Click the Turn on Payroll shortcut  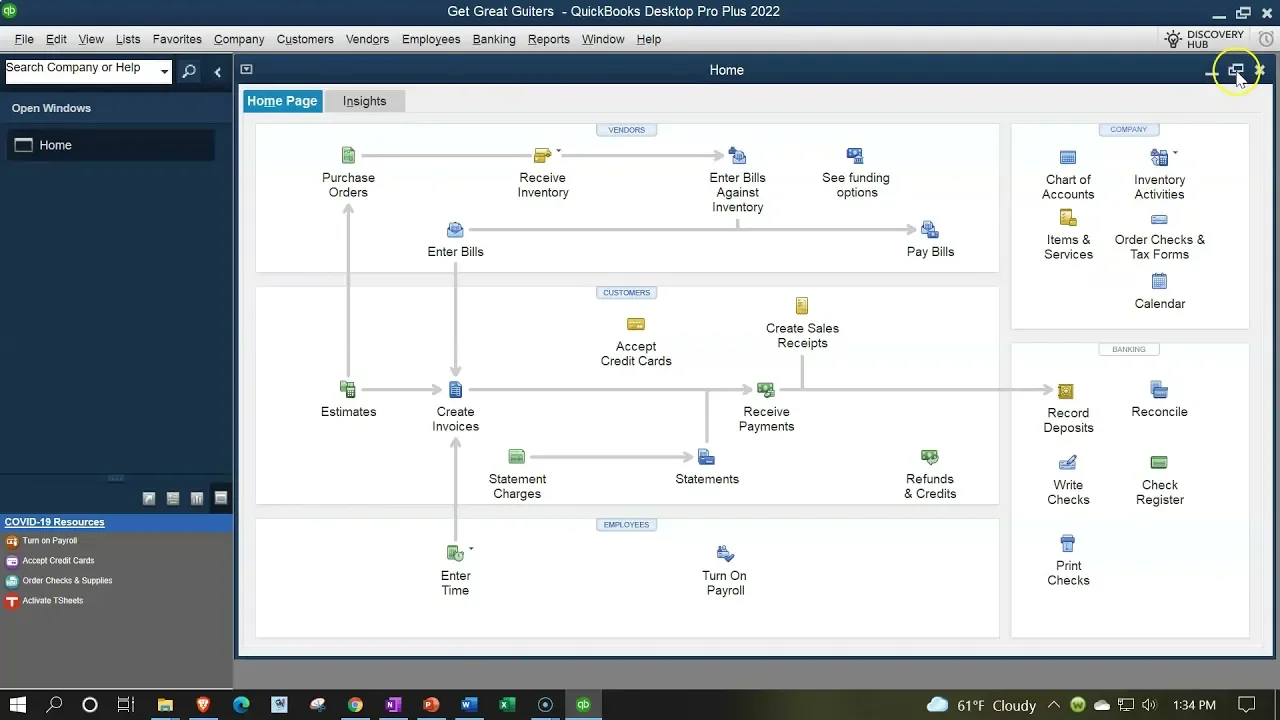[49, 541]
